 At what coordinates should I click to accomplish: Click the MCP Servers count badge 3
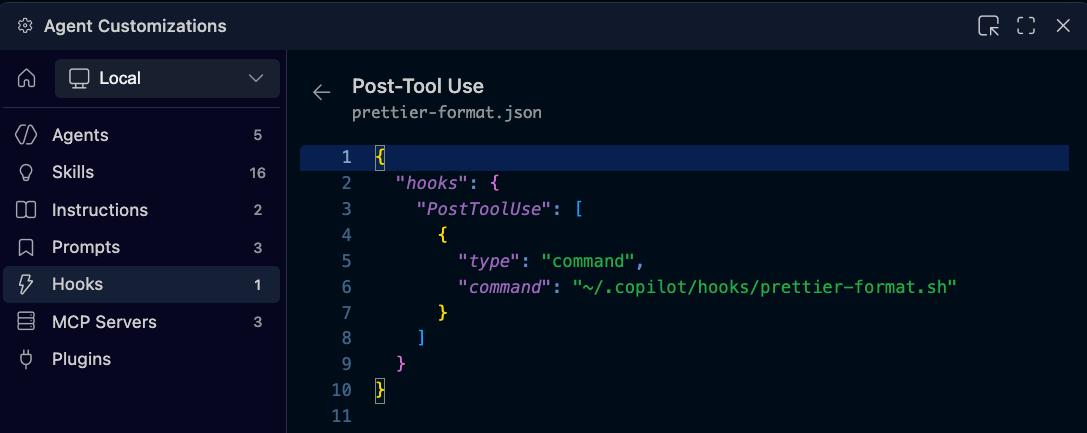[258, 322]
